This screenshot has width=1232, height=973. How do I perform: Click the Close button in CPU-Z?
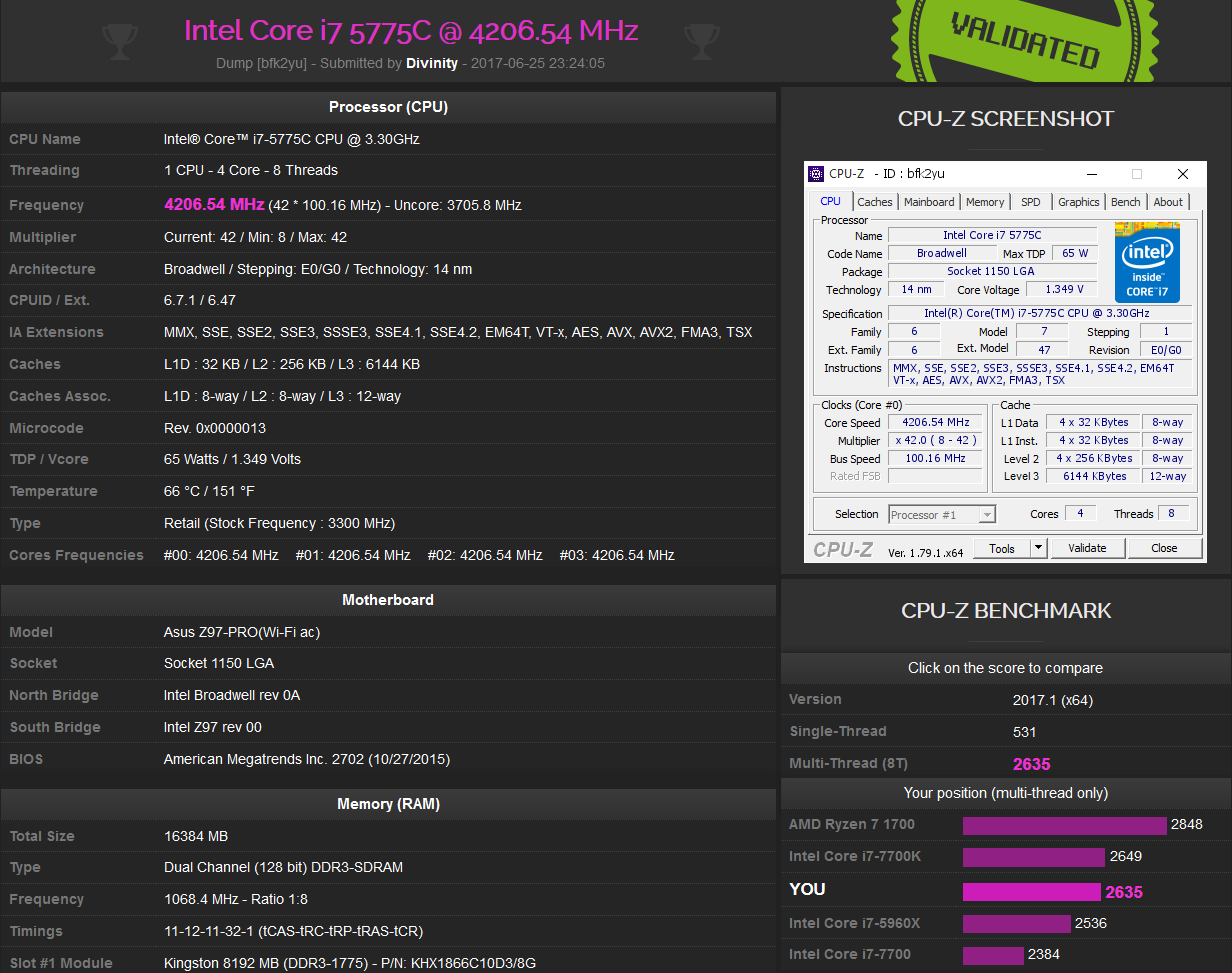1164,548
